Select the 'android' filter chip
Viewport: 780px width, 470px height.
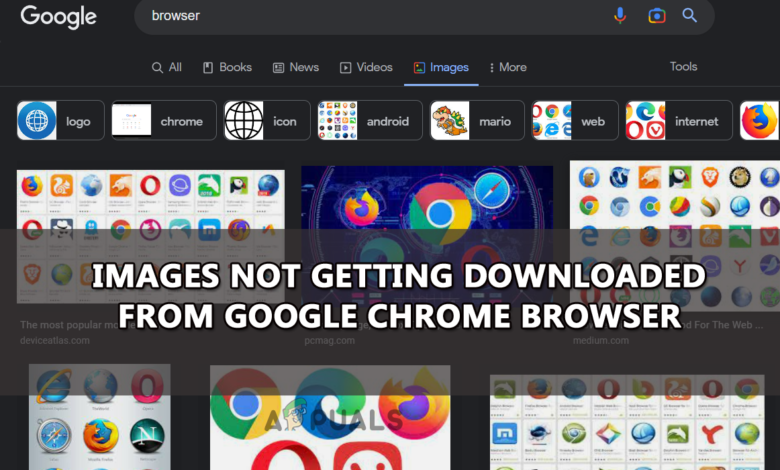coord(370,121)
